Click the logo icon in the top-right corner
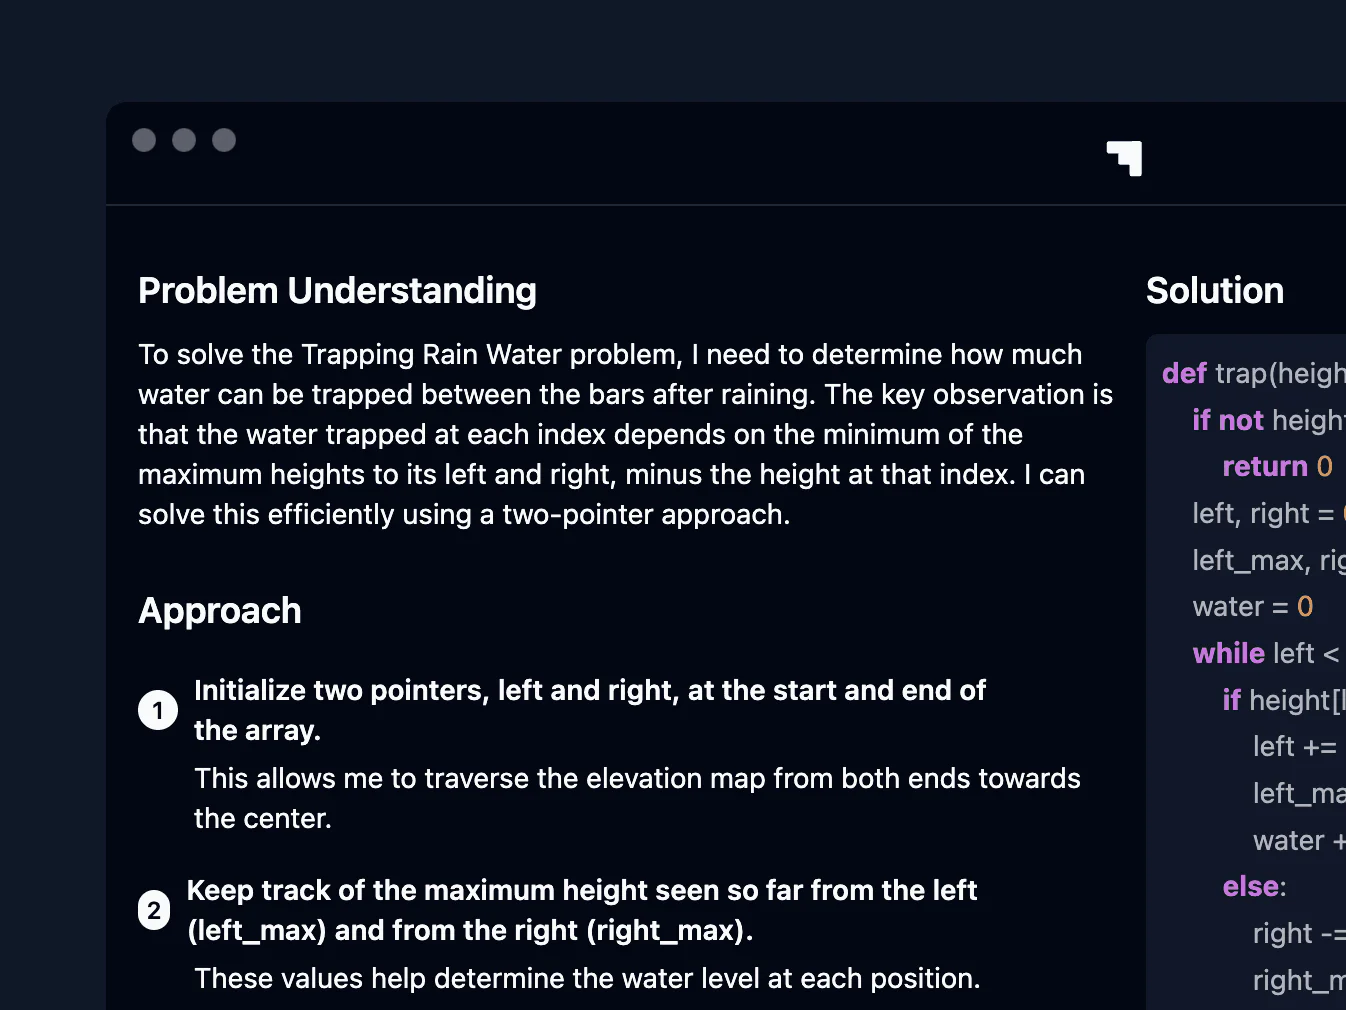The height and width of the screenshot is (1010, 1346). 1123,157
